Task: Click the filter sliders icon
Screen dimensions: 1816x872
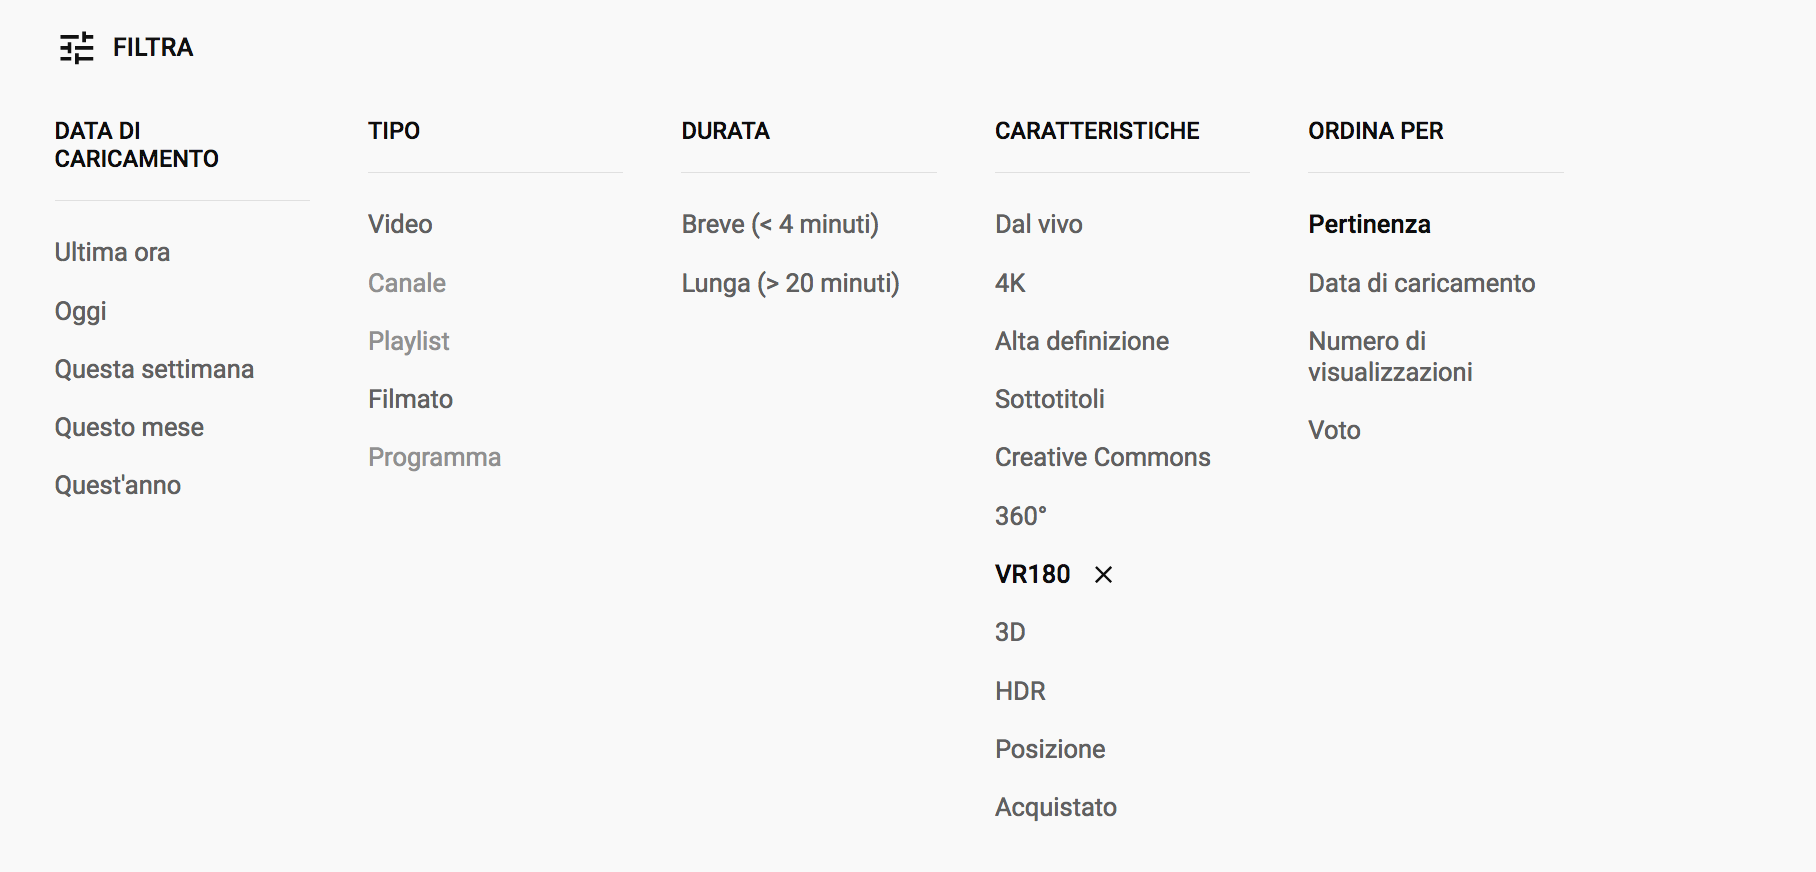Action: coord(77,48)
